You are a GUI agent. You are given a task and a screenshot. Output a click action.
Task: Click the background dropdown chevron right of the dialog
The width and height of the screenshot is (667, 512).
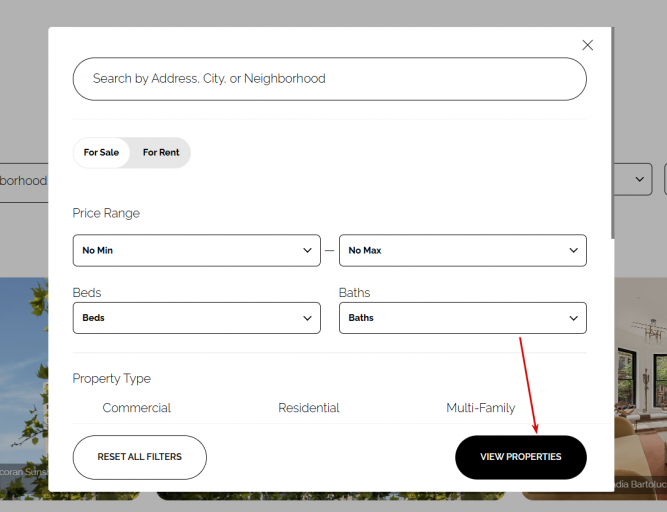(x=640, y=179)
